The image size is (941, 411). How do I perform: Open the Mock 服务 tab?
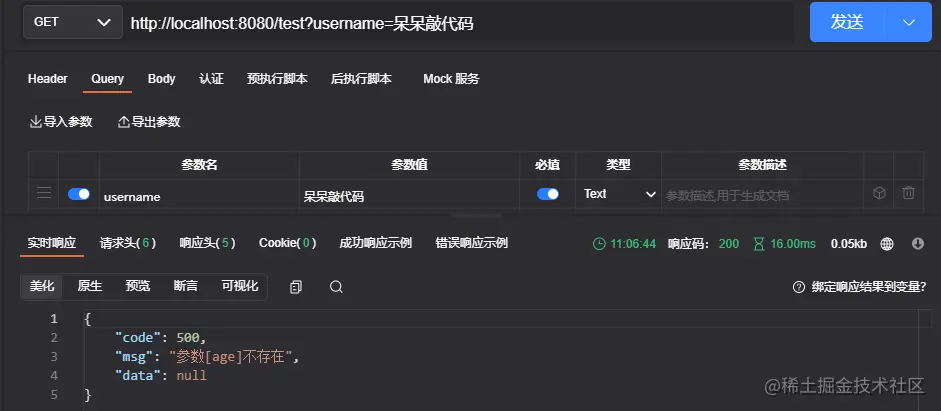coord(451,79)
